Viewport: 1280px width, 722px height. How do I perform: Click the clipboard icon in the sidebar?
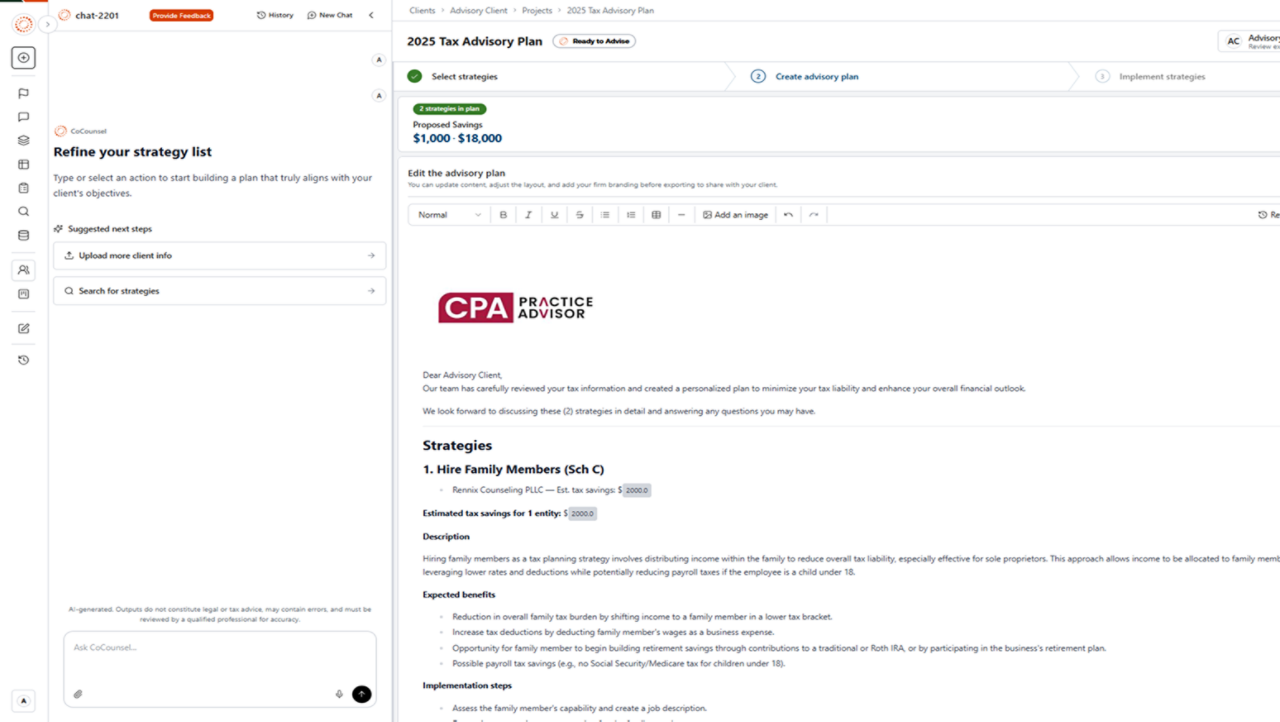click(23, 187)
